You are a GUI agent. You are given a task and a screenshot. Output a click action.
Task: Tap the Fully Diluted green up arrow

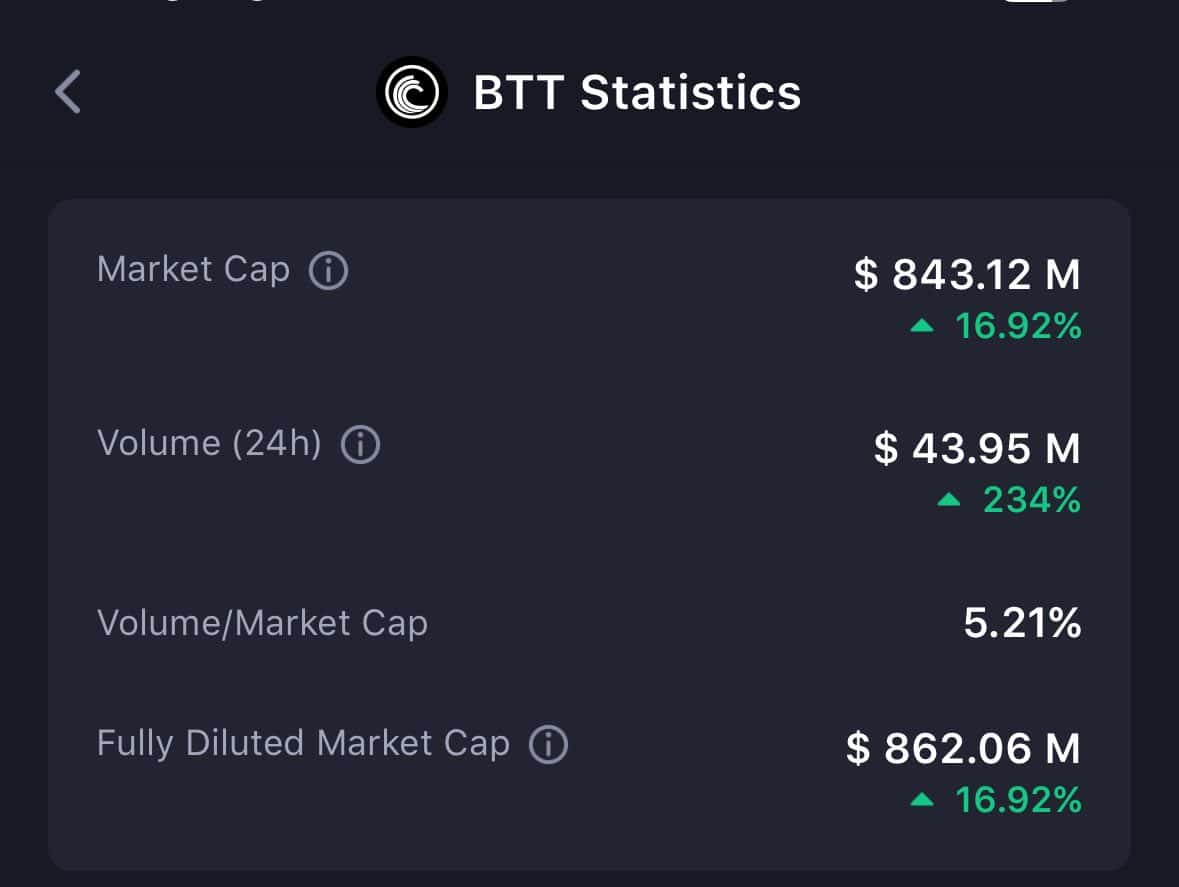click(x=923, y=800)
